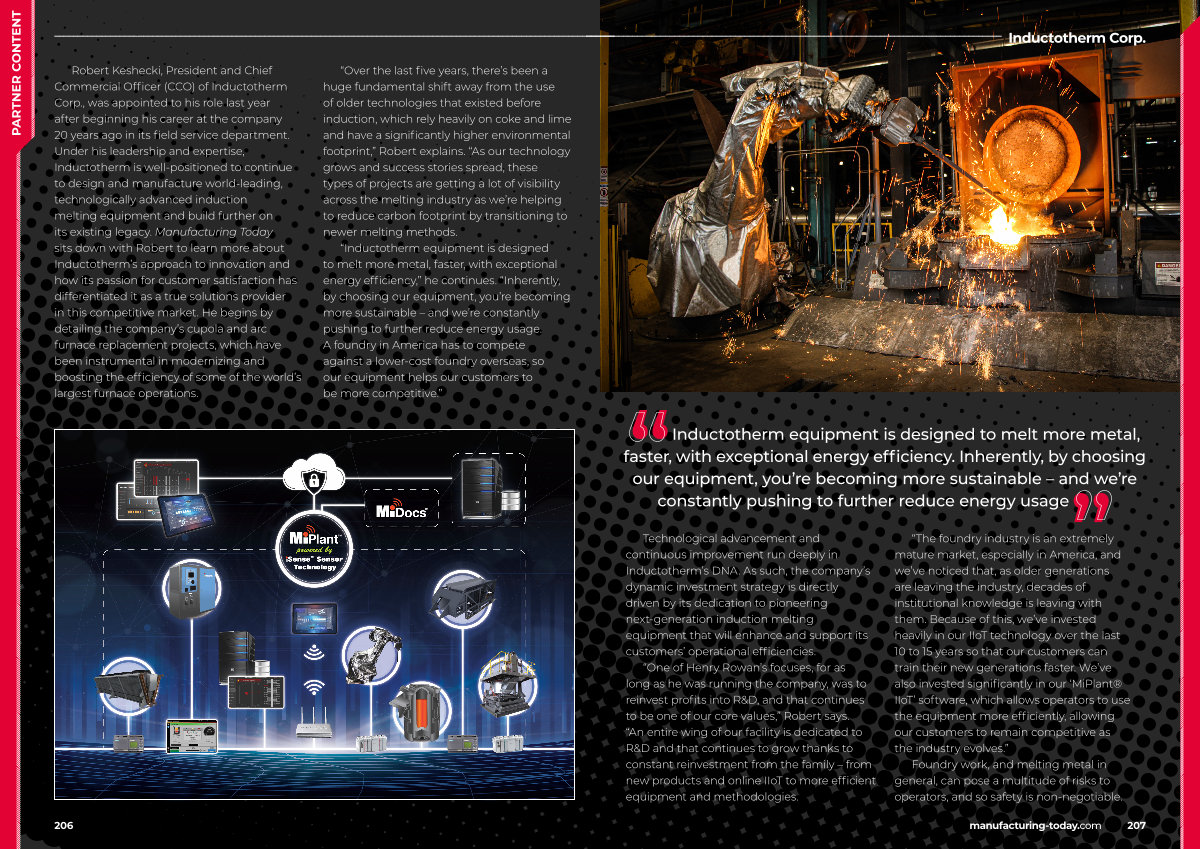Click the Inductotherm Corp. header title
Image resolution: width=1200 pixels, height=849 pixels.
pos(1077,38)
